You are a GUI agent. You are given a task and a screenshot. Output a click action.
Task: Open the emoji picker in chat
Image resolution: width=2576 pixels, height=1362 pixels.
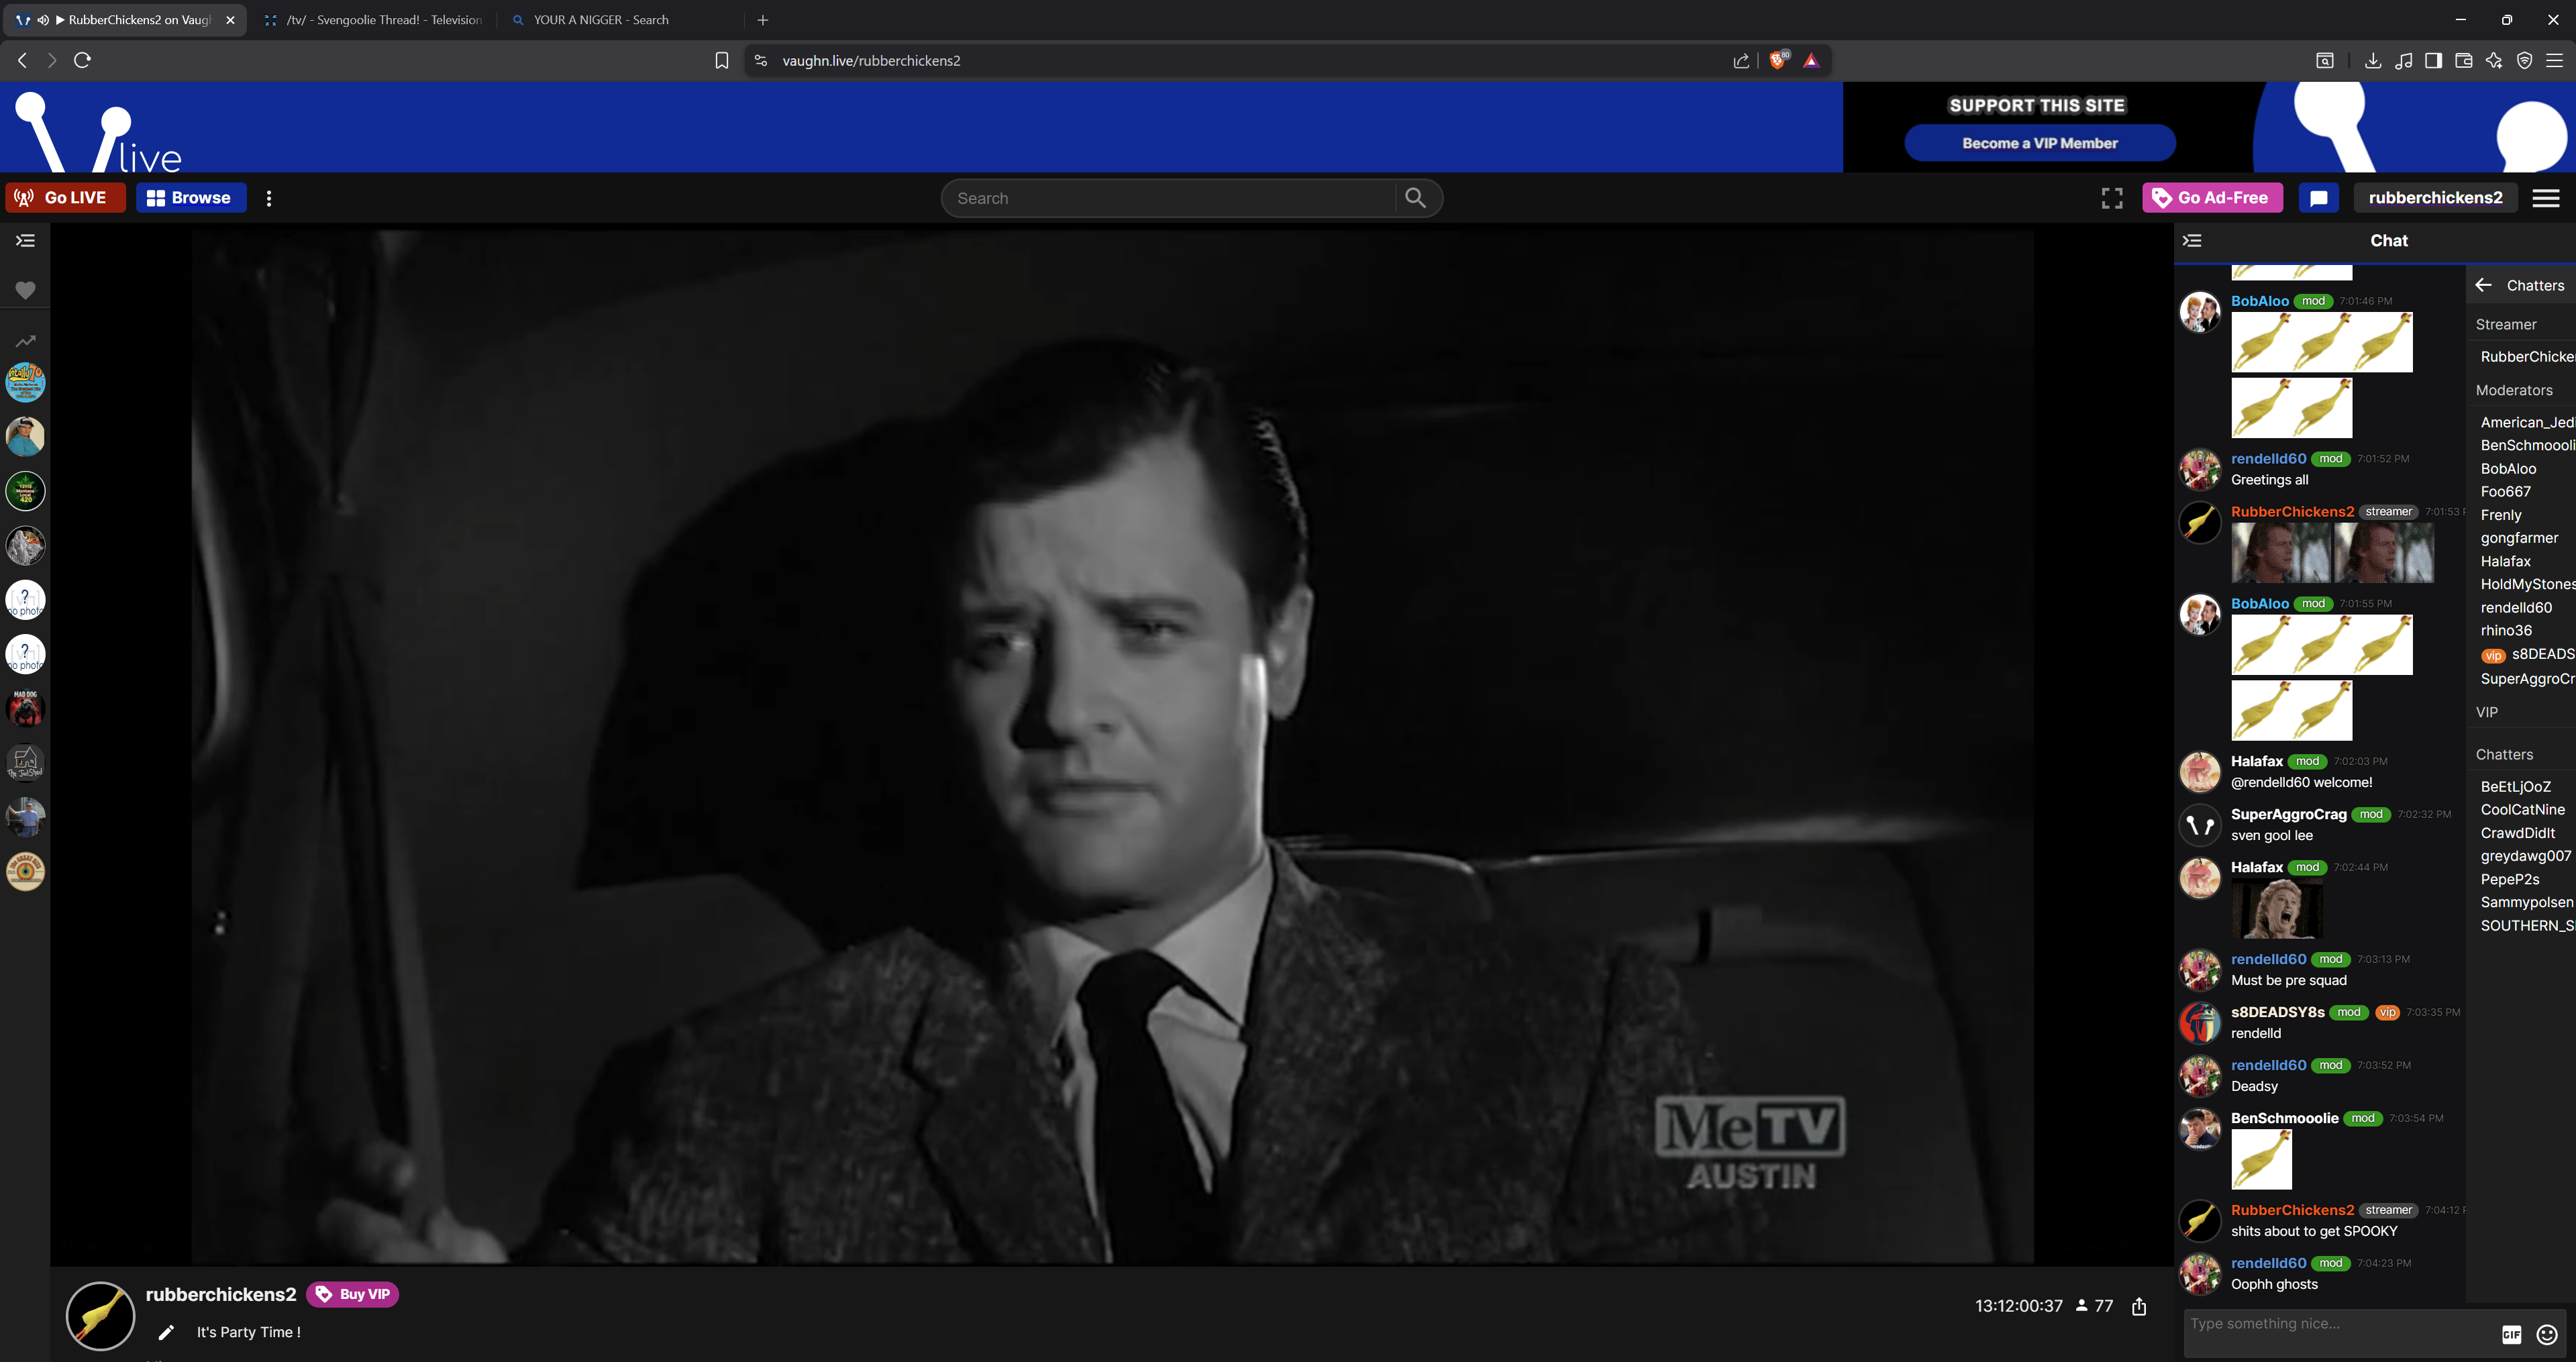point(2546,1334)
